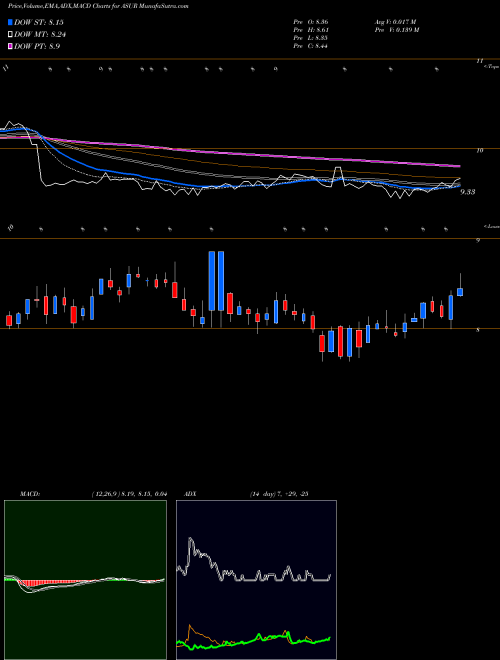Click the 10 price axis label
The width and height of the screenshot is (500, 660).
(479, 150)
